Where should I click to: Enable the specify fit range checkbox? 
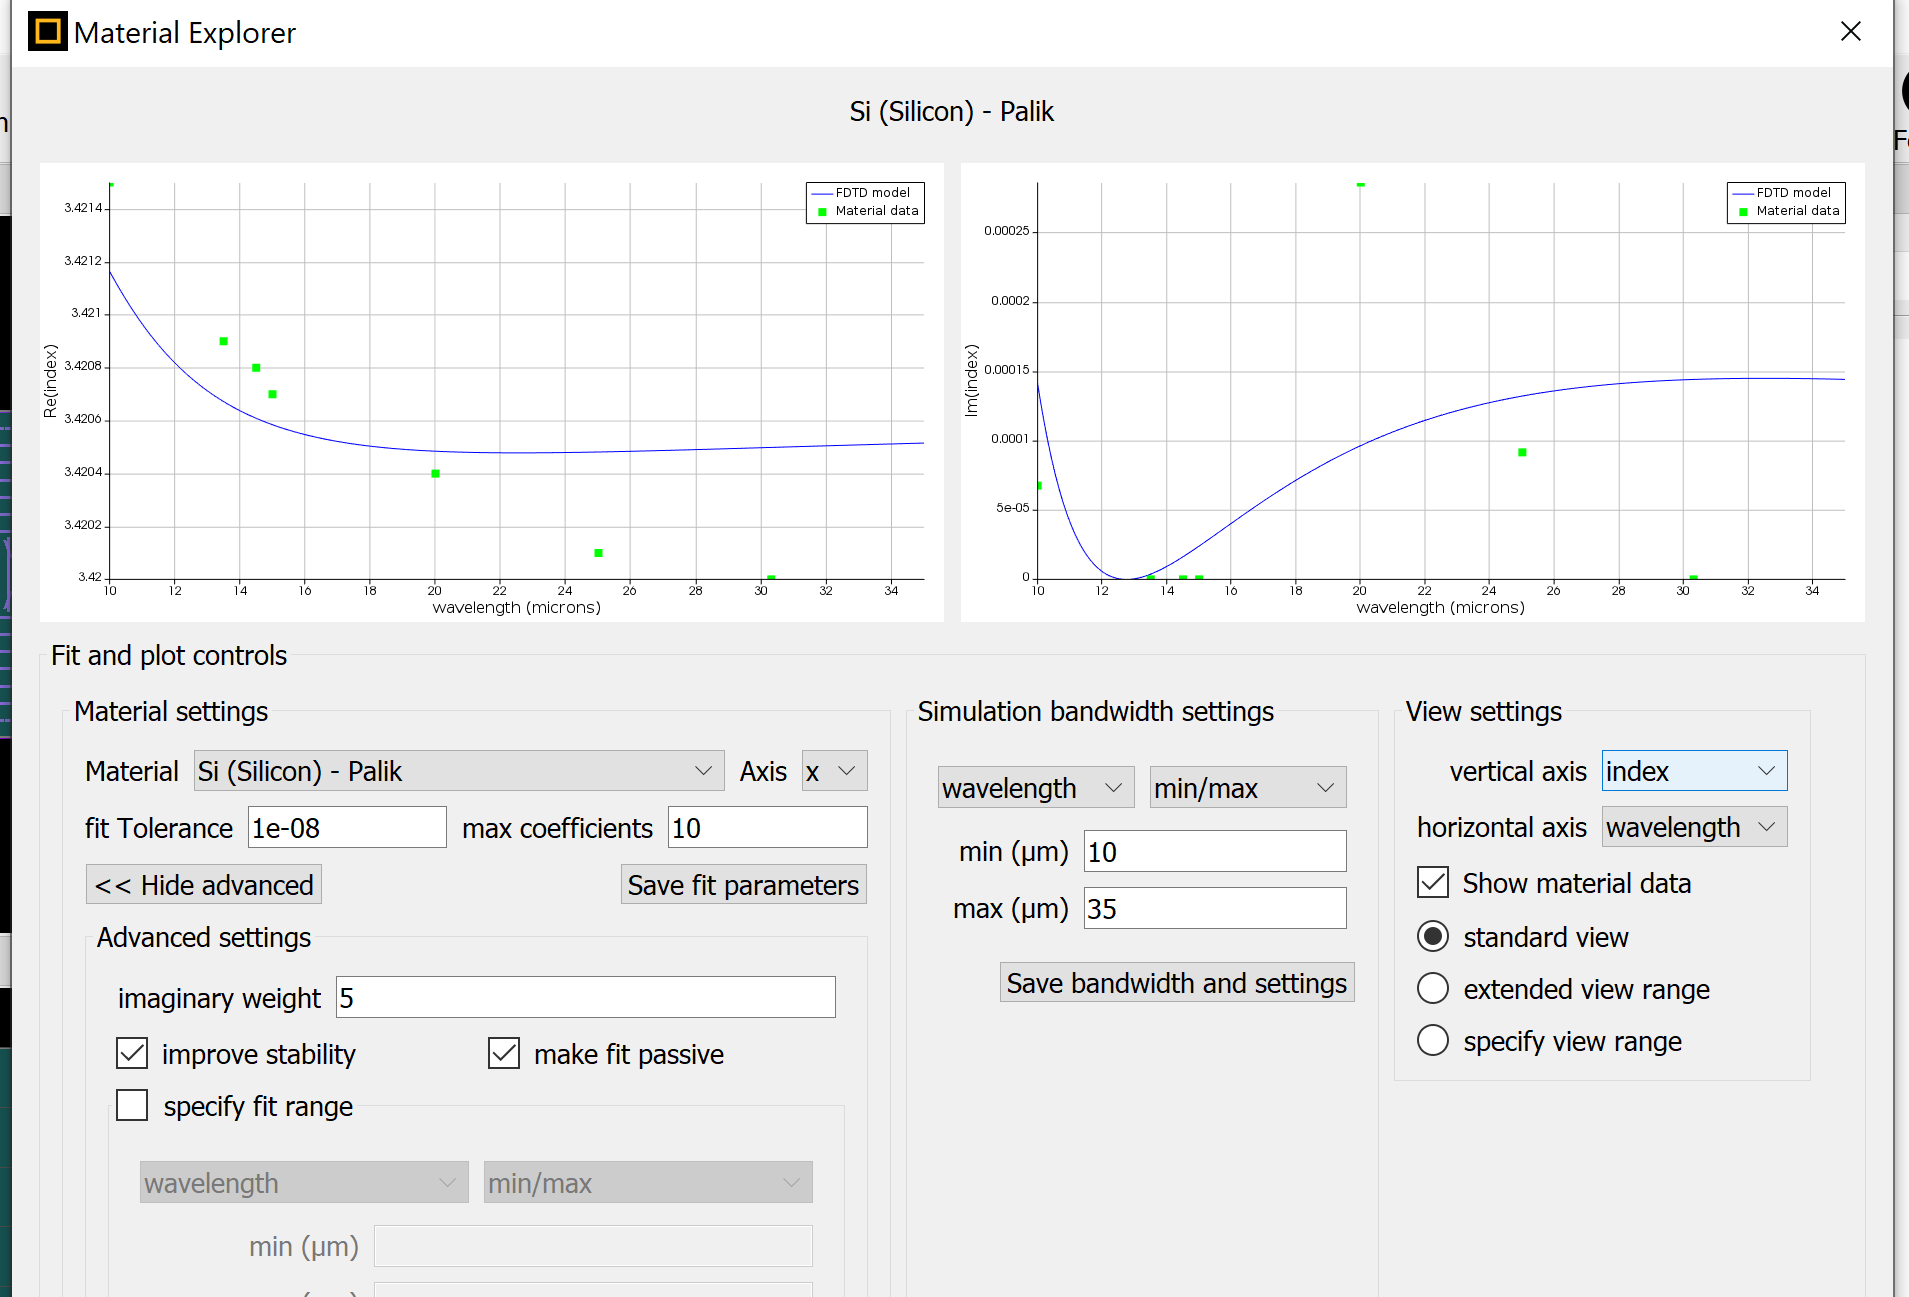point(132,1105)
